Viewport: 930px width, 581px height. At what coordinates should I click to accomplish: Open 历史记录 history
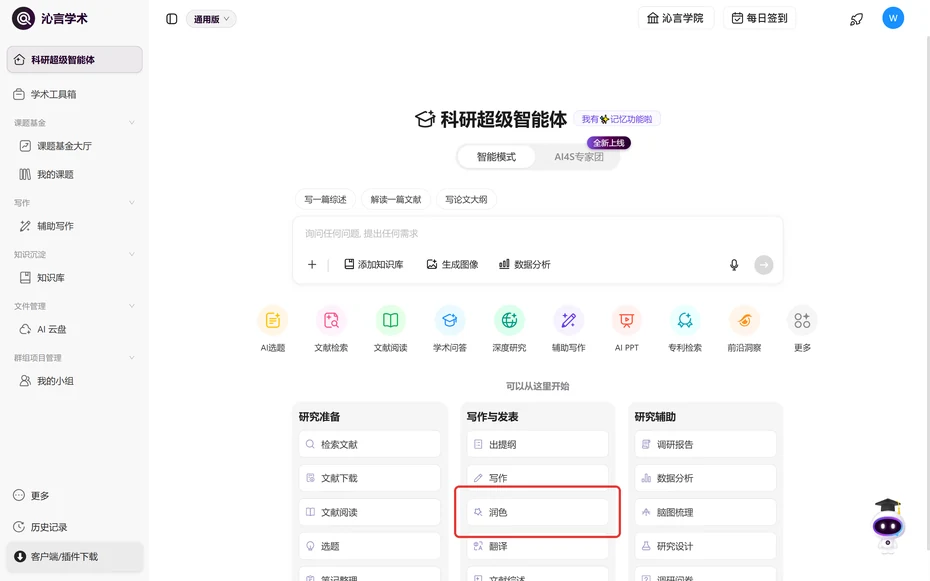pyautogui.click(x=40, y=527)
